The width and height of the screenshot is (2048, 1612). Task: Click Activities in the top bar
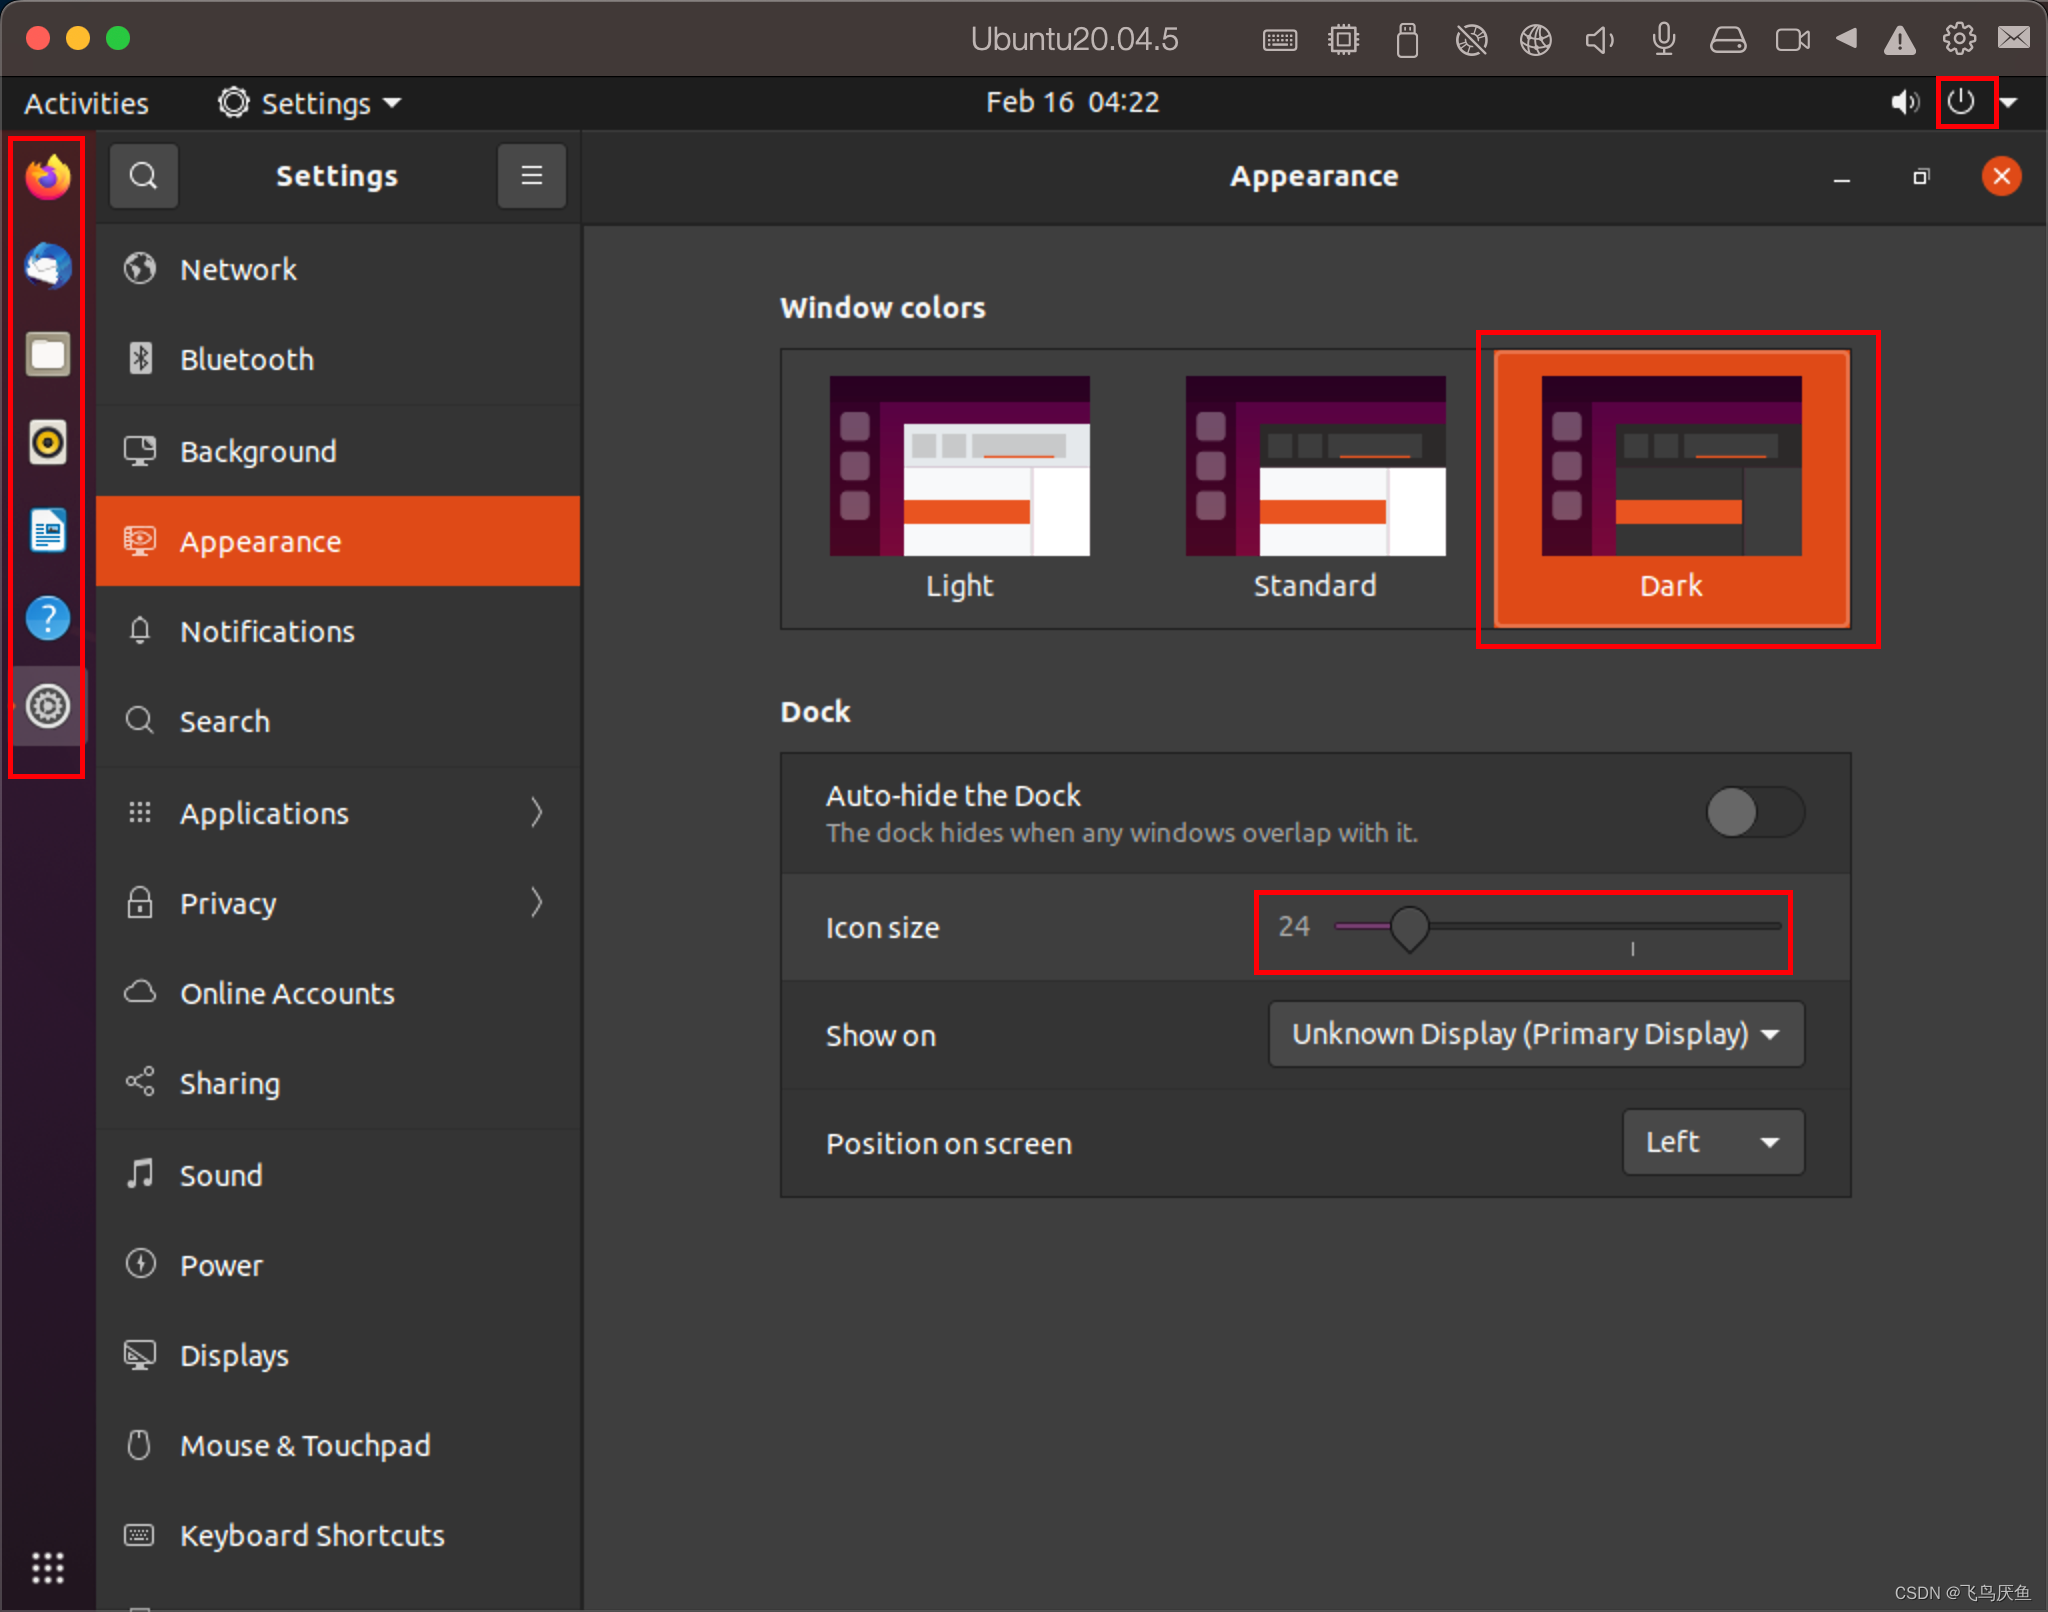[86, 103]
